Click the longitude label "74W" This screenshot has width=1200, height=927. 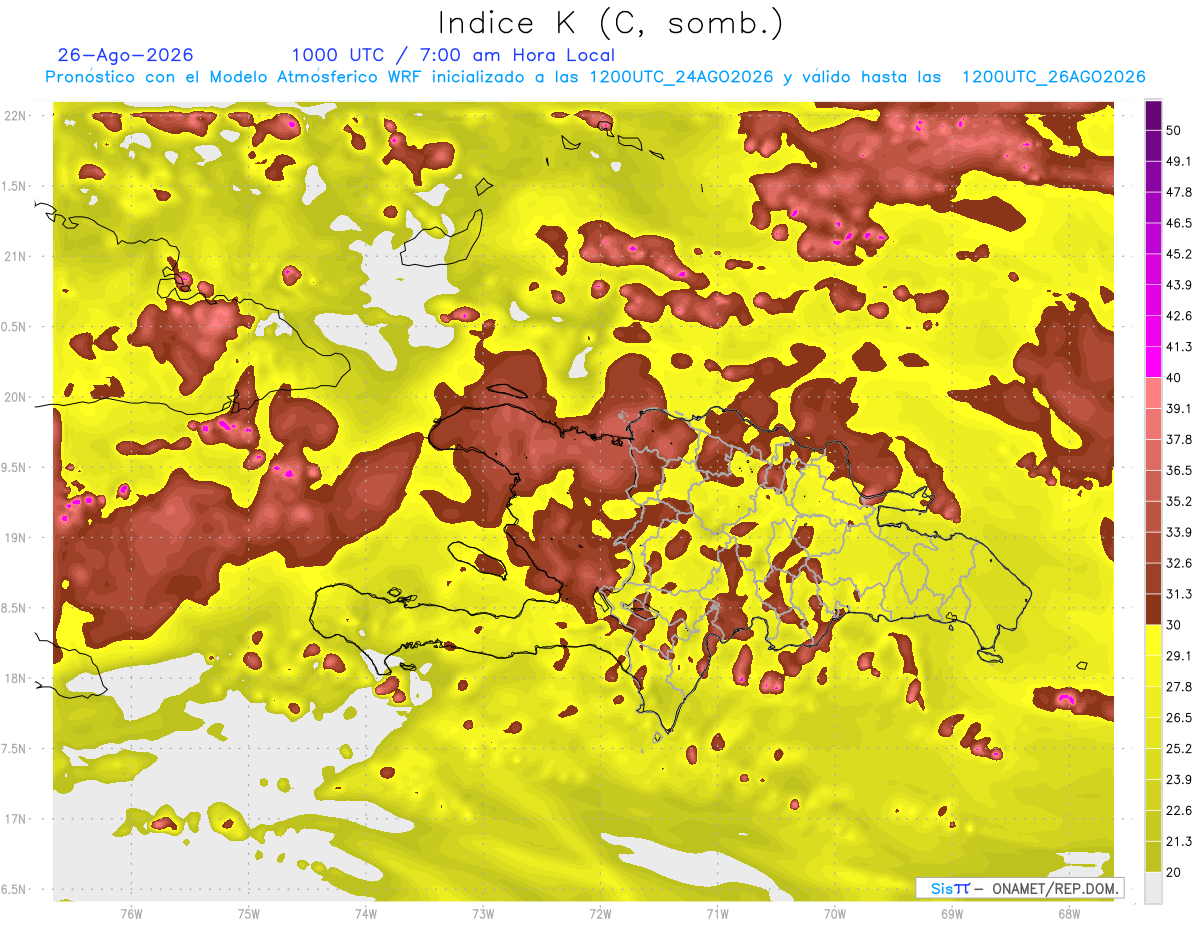click(365, 914)
